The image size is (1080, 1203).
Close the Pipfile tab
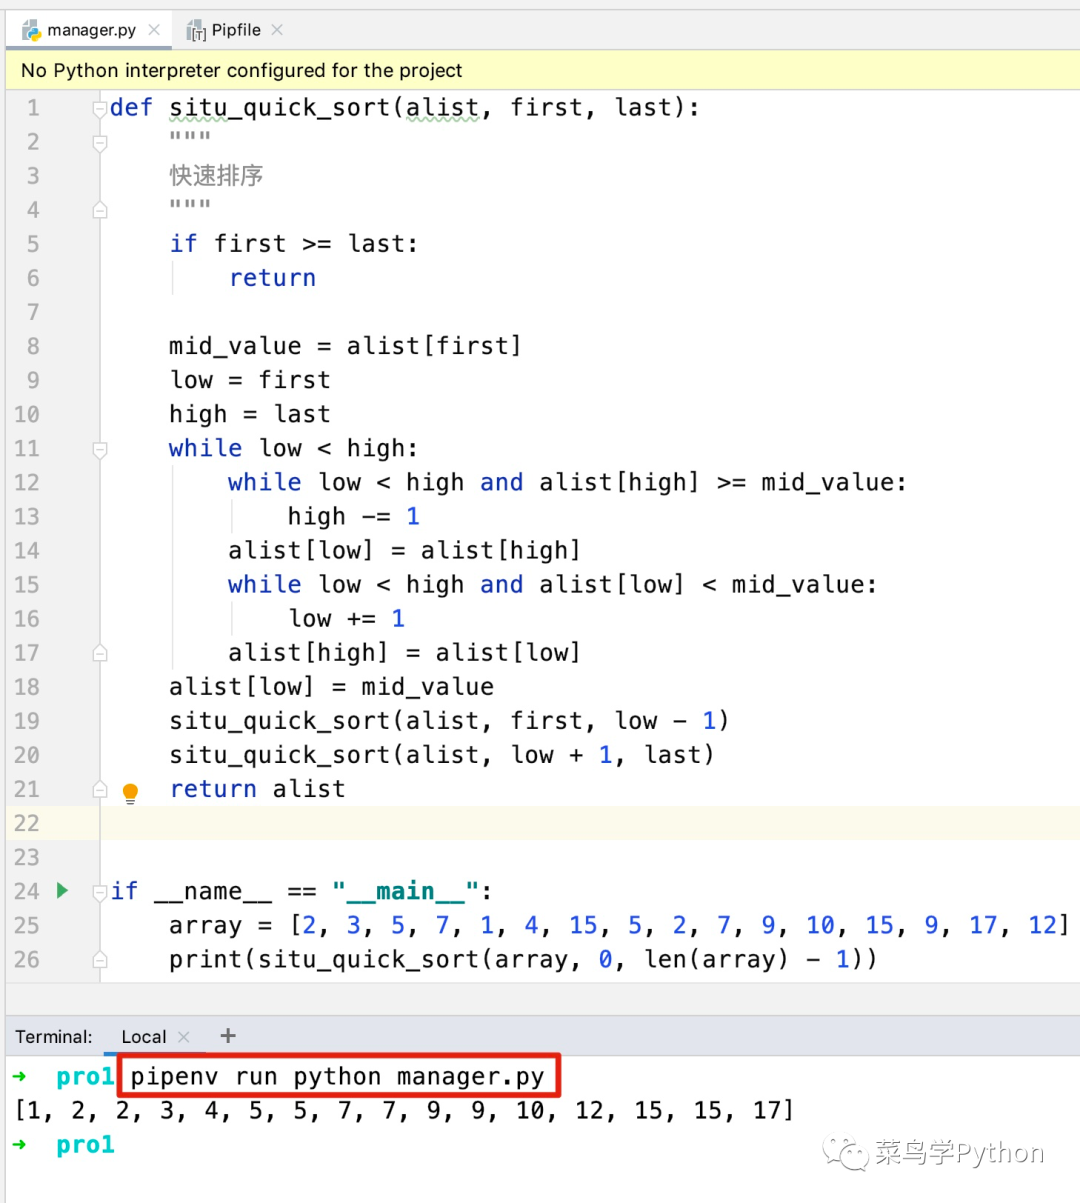click(277, 30)
